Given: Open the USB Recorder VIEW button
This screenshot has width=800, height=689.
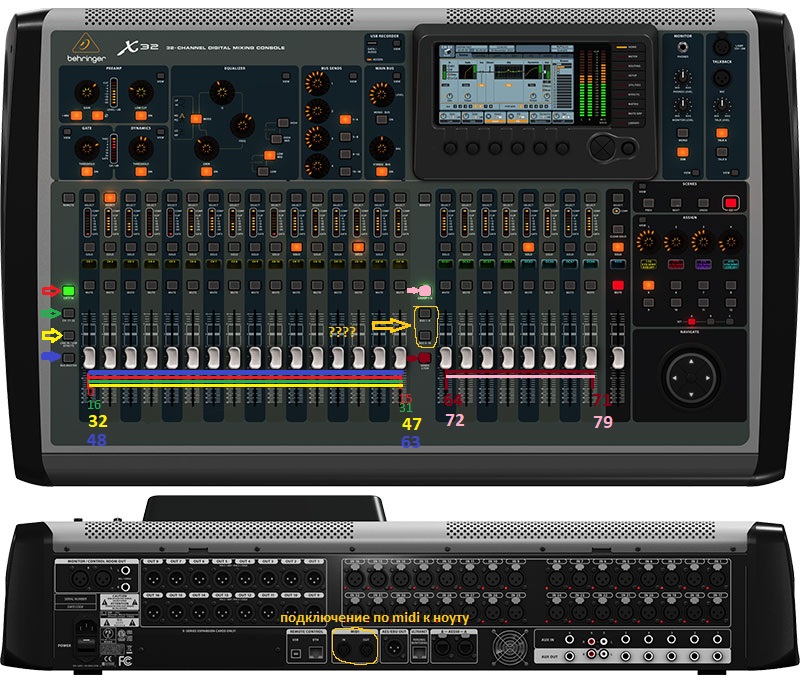Looking at the screenshot, I should pyautogui.click(x=396, y=44).
